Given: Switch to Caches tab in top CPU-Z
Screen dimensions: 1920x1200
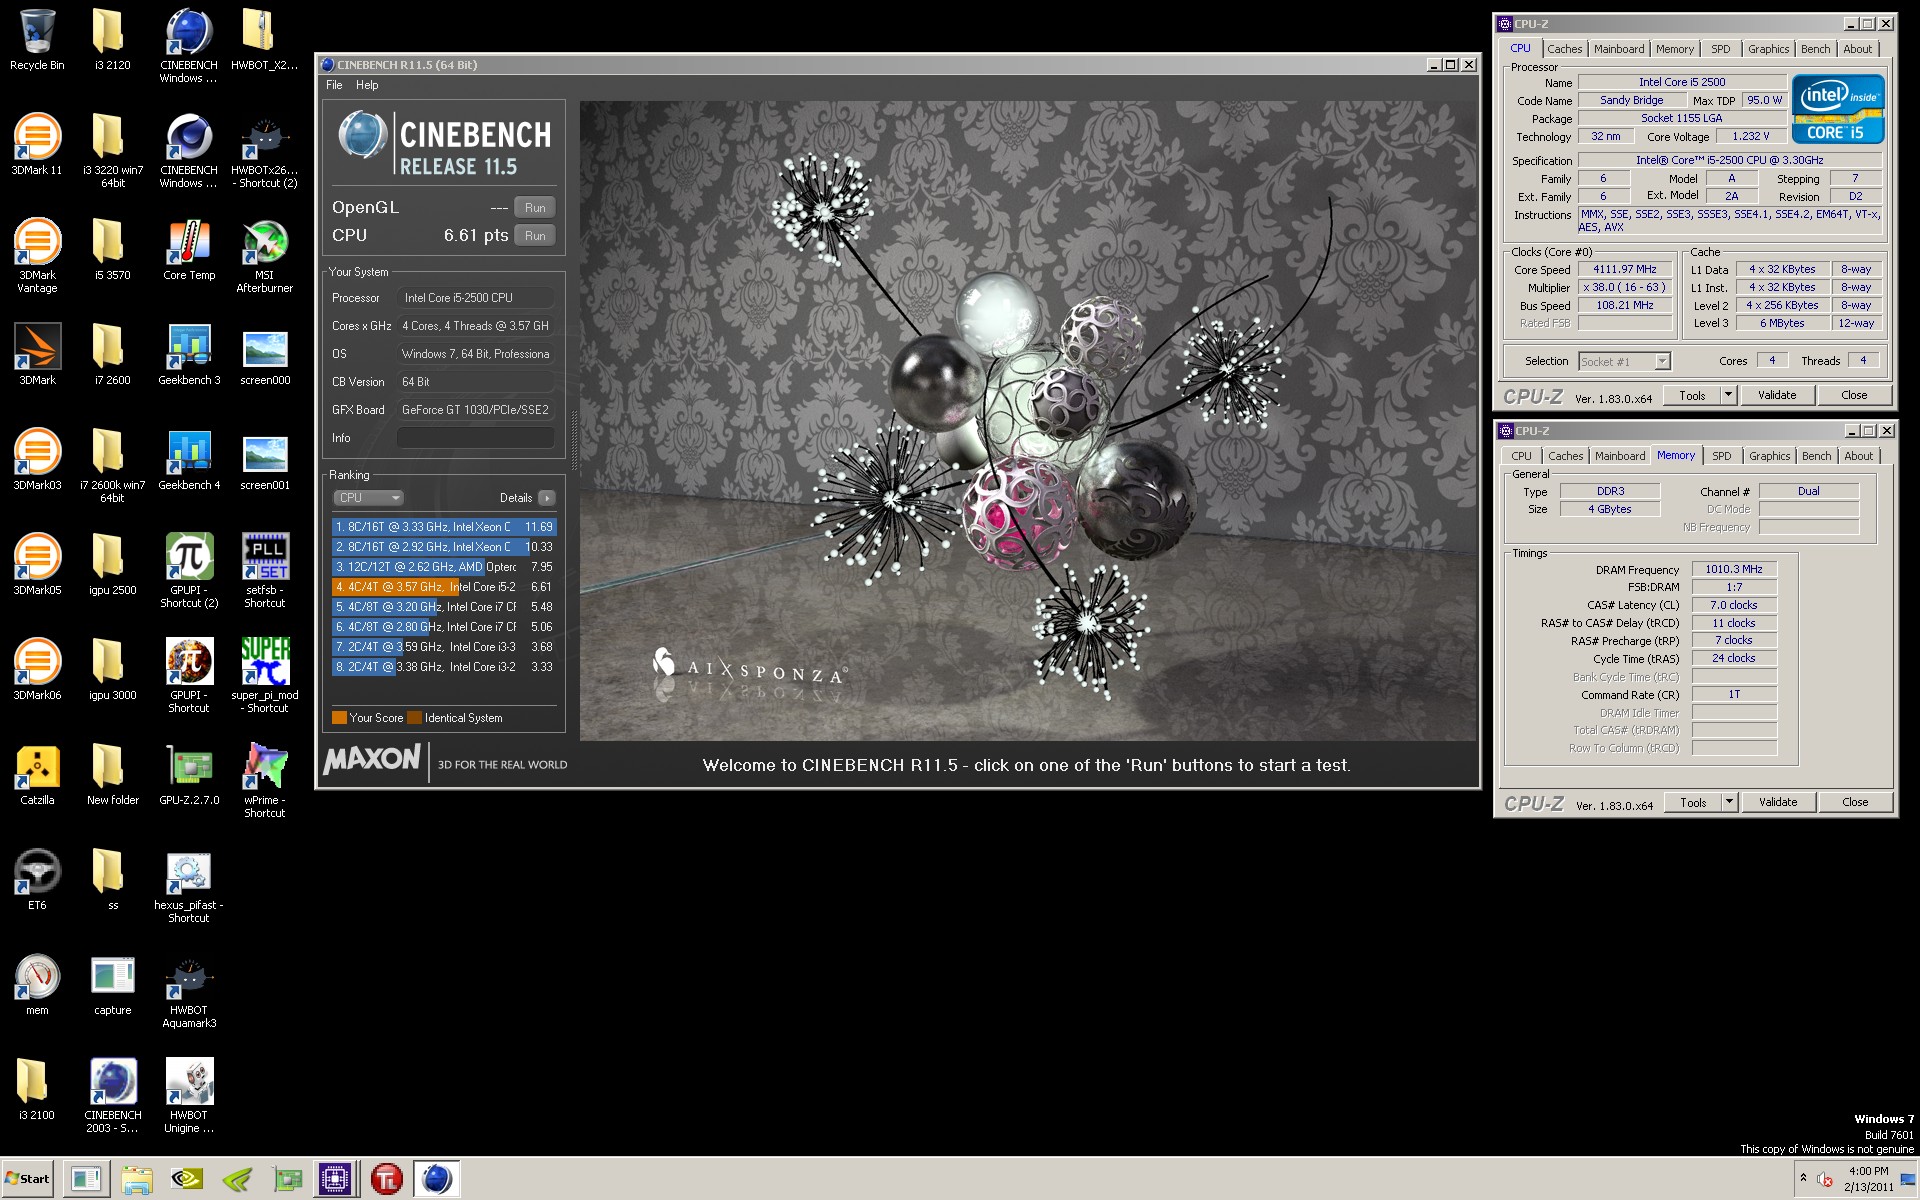Looking at the screenshot, I should click(1564, 49).
